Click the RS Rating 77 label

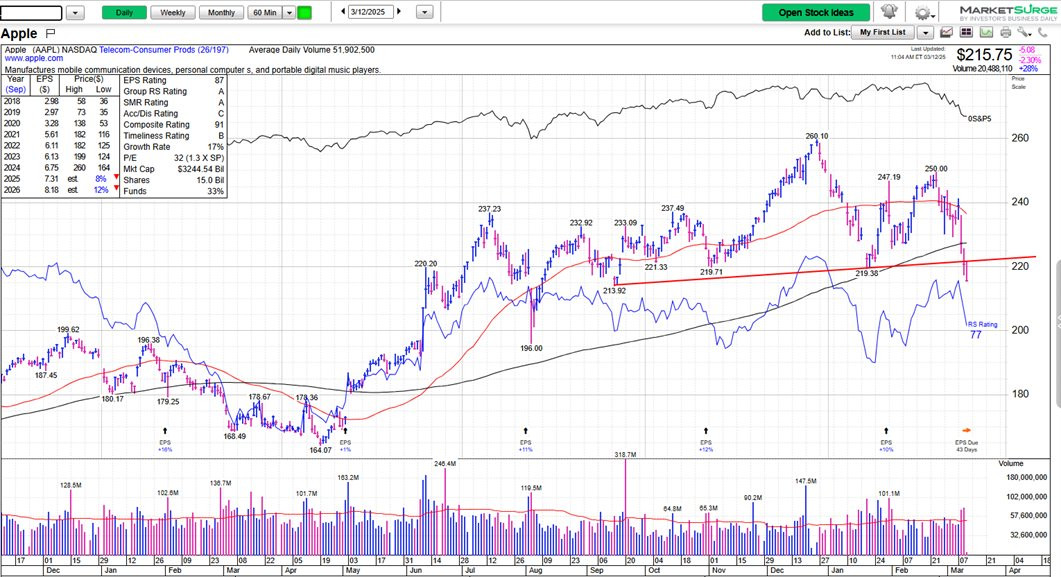click(x=981, y=329)
